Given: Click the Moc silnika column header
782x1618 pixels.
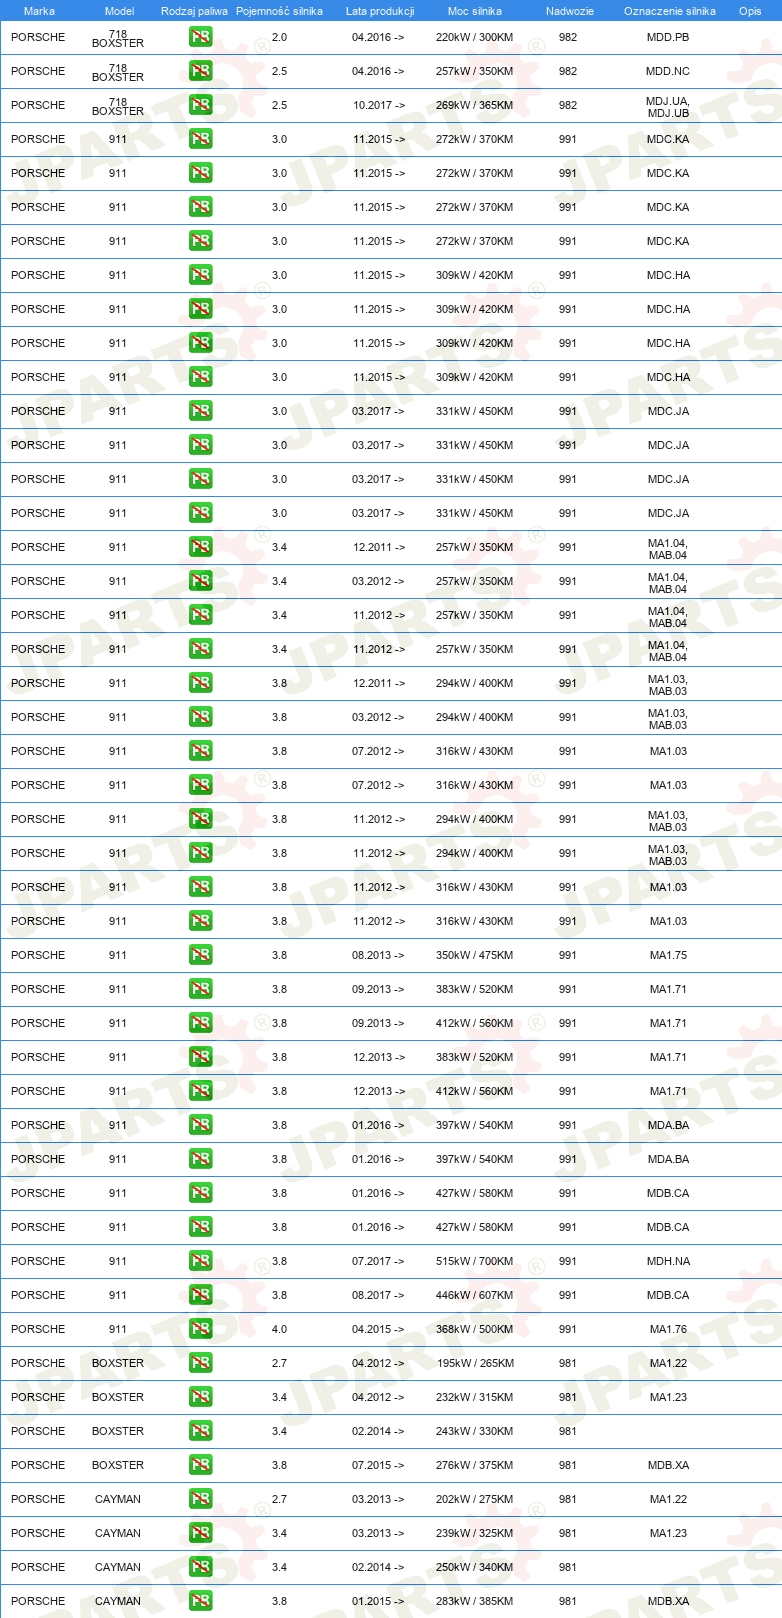Looking at the screenshot, I should [x=475, y=11].
